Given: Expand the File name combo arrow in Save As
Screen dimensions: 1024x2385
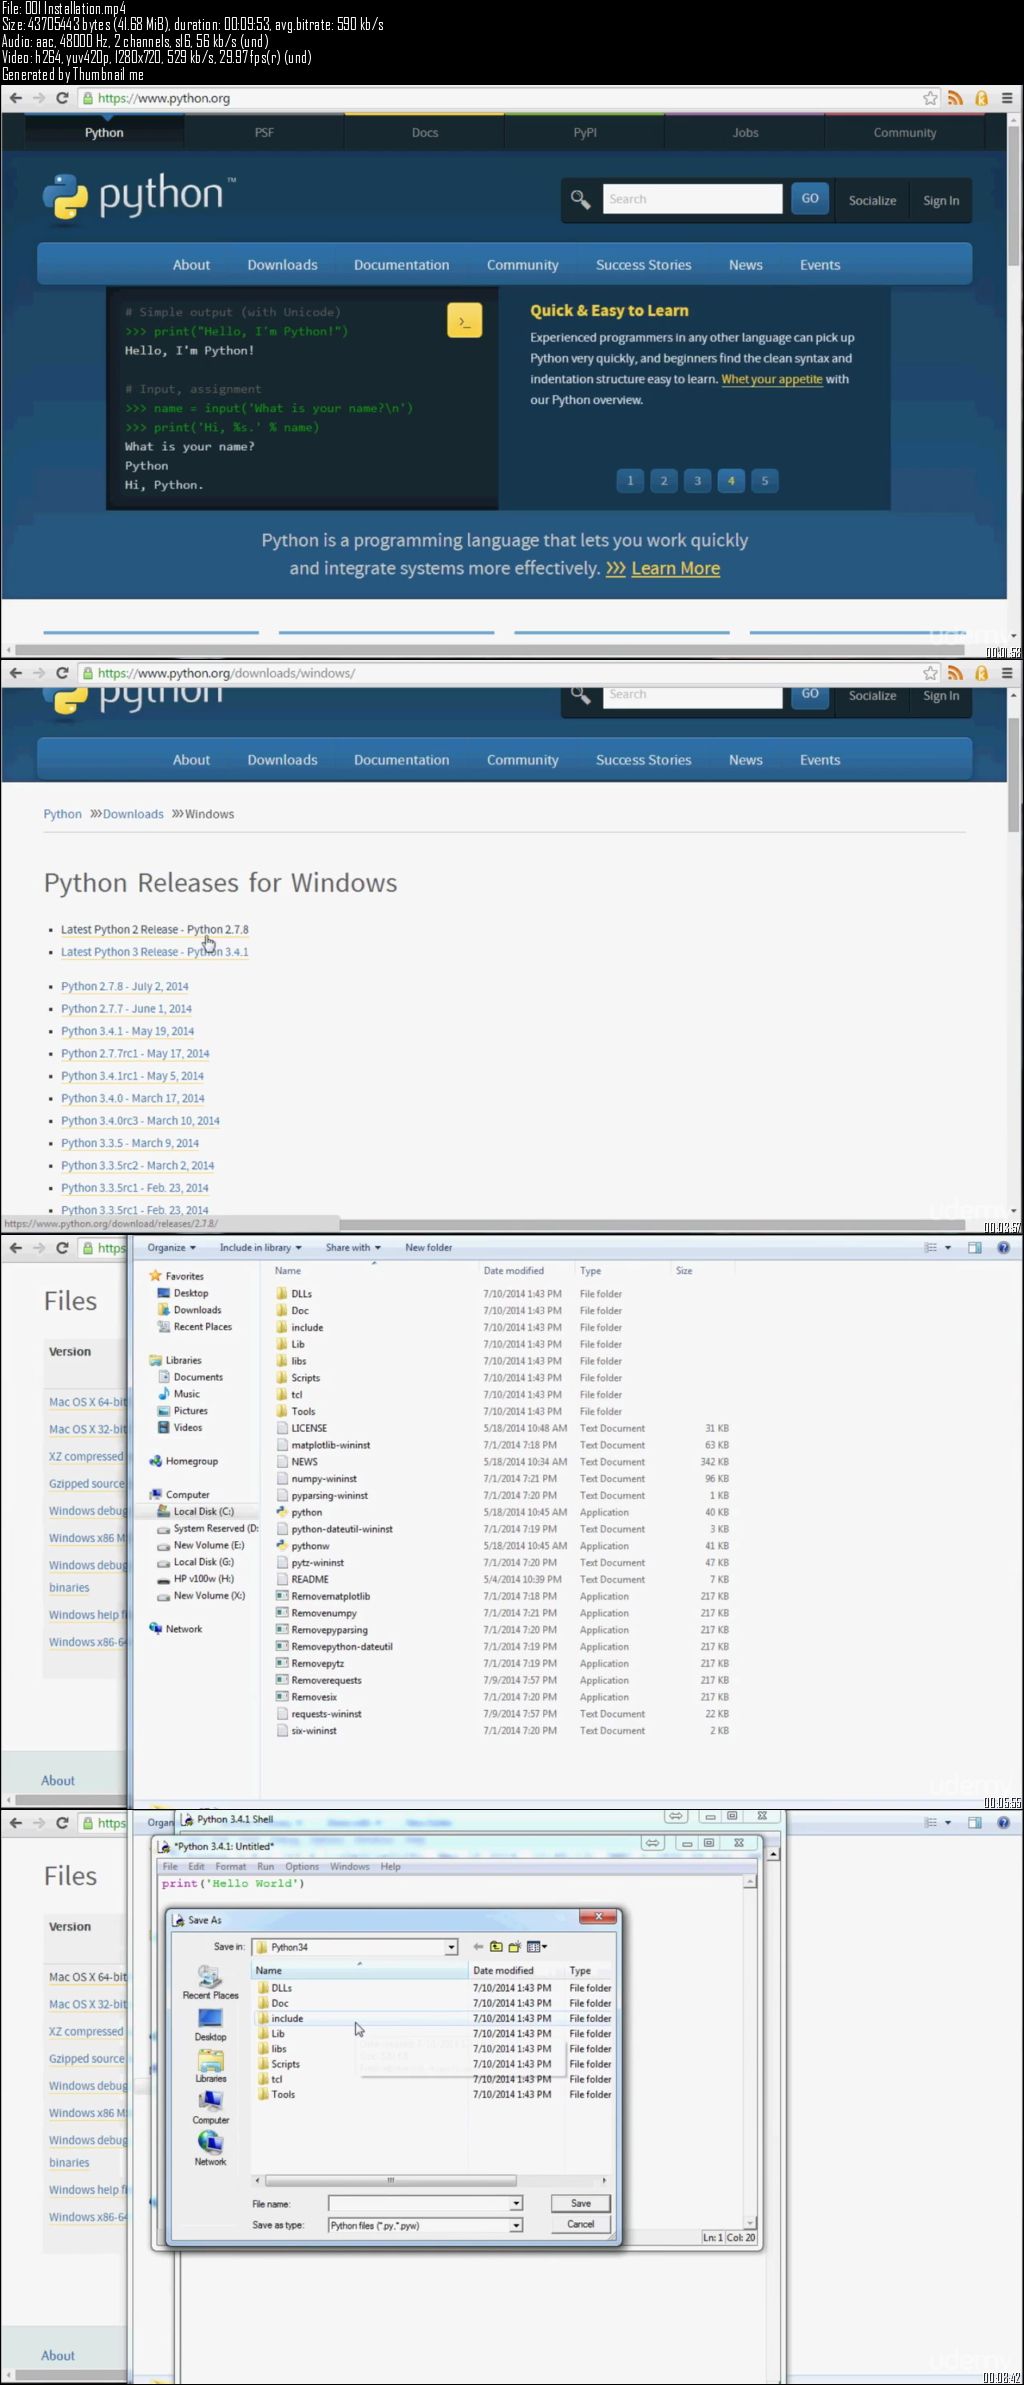Looking at the screenshot, I should [516, 2203].
